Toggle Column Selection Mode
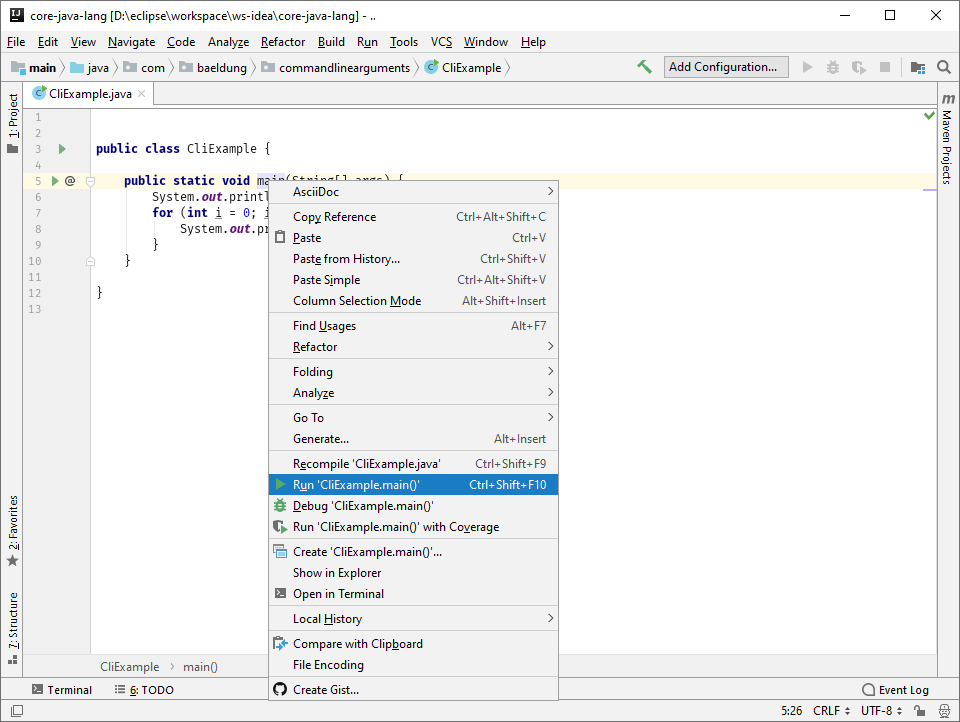Viewport: 960px width, 722px height. click(x=414, y=301)
